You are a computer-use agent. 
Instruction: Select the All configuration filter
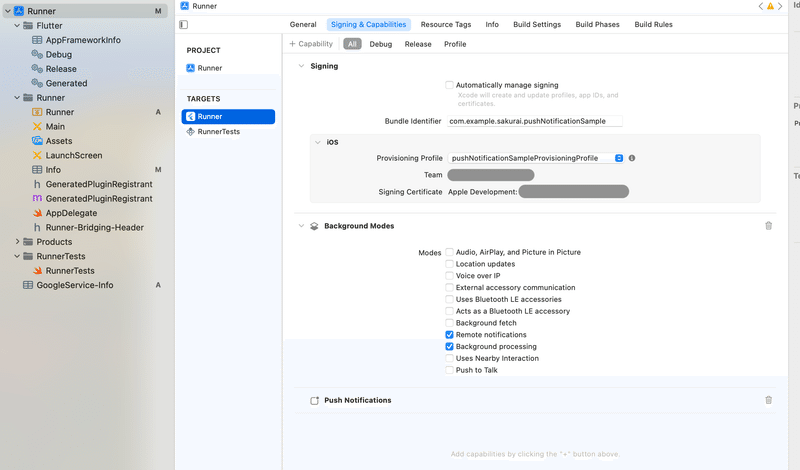[352, 44]
